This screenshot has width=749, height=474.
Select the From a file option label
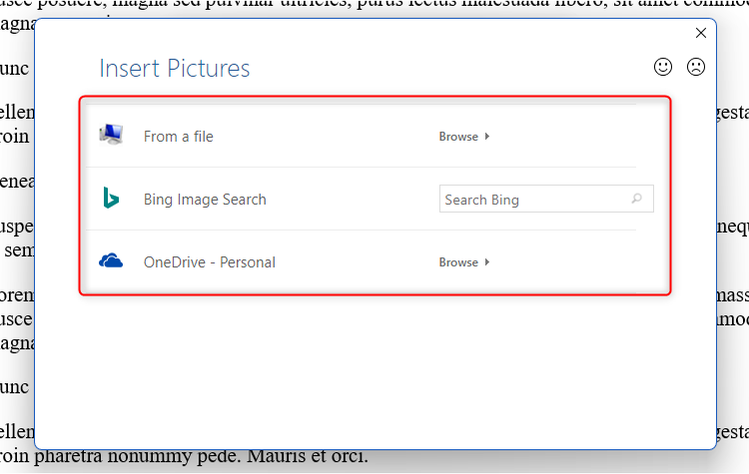click(x=178, y=137)
